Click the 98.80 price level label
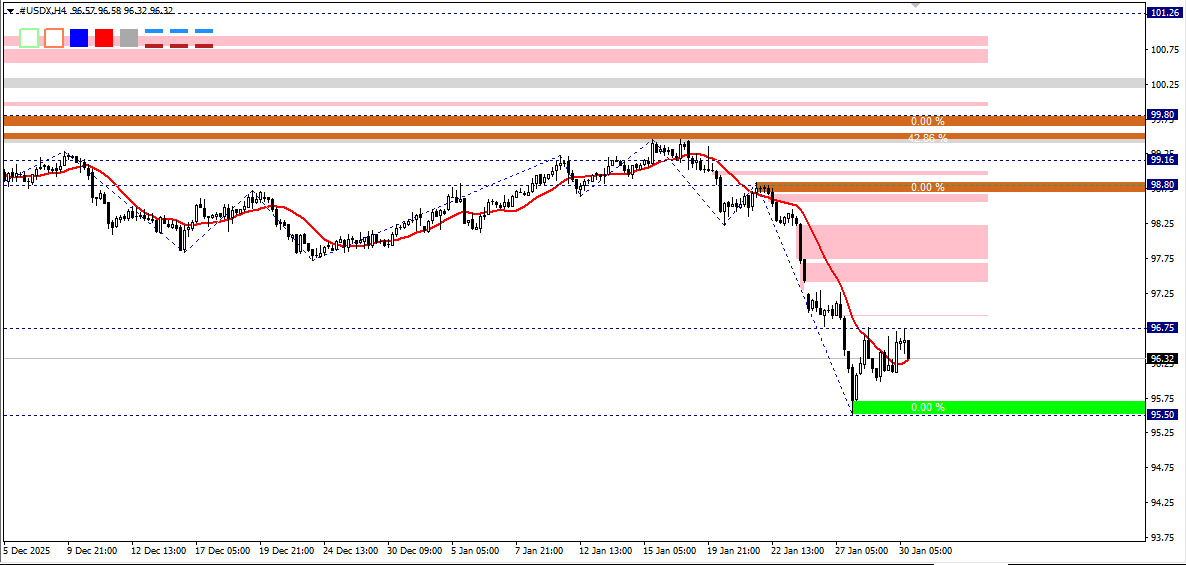This screenshot has height=565, width=1186. point(1161,185)
